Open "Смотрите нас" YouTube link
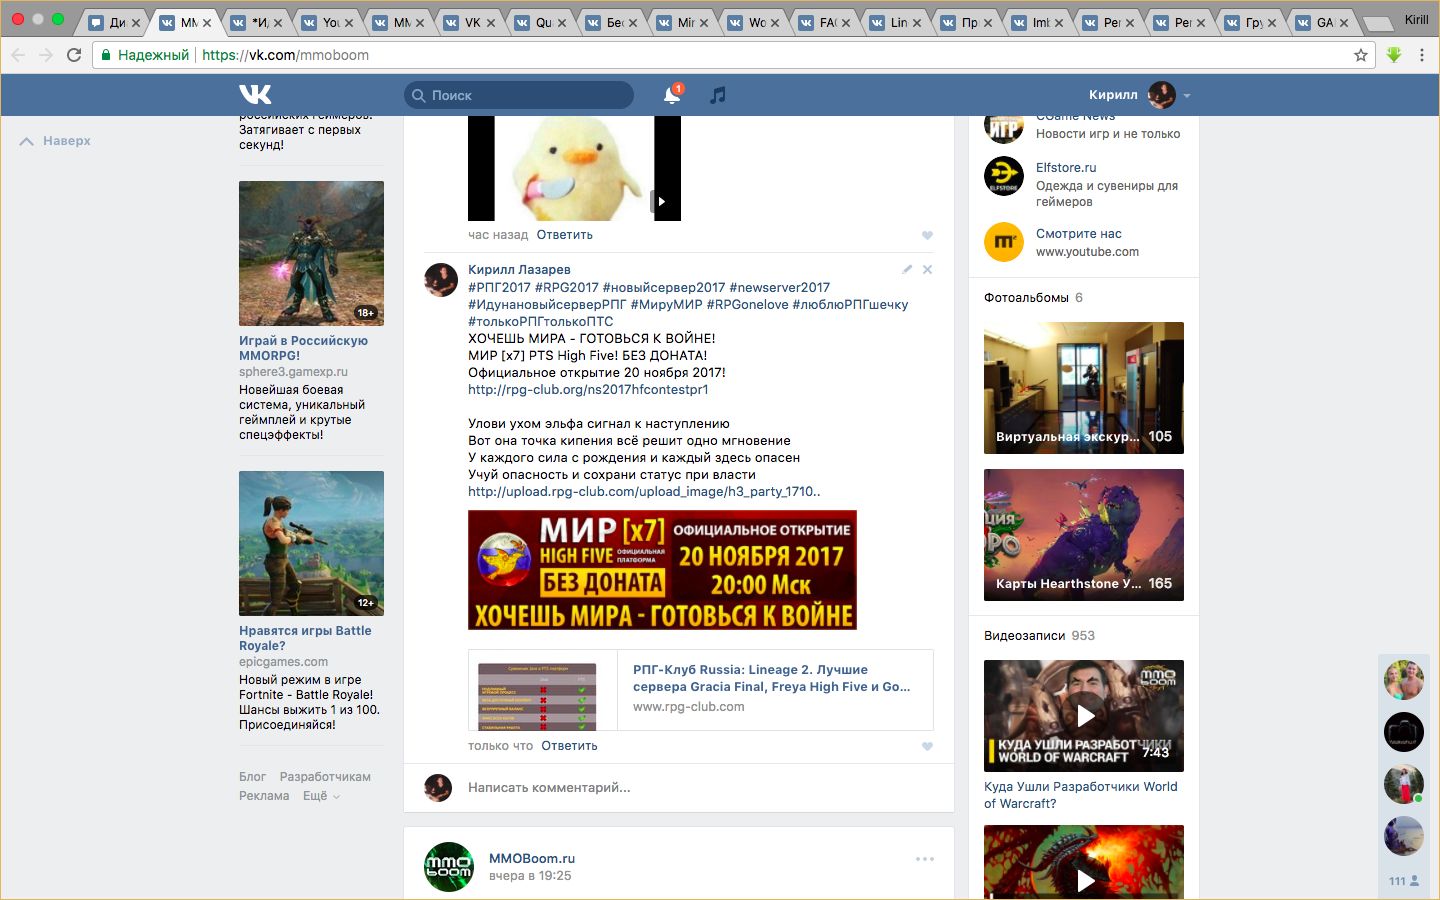 tap(1079, 233)
